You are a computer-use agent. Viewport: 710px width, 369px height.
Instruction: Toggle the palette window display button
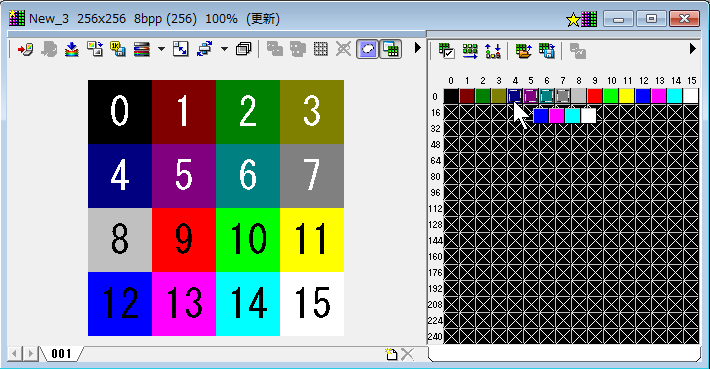(390, 49)
